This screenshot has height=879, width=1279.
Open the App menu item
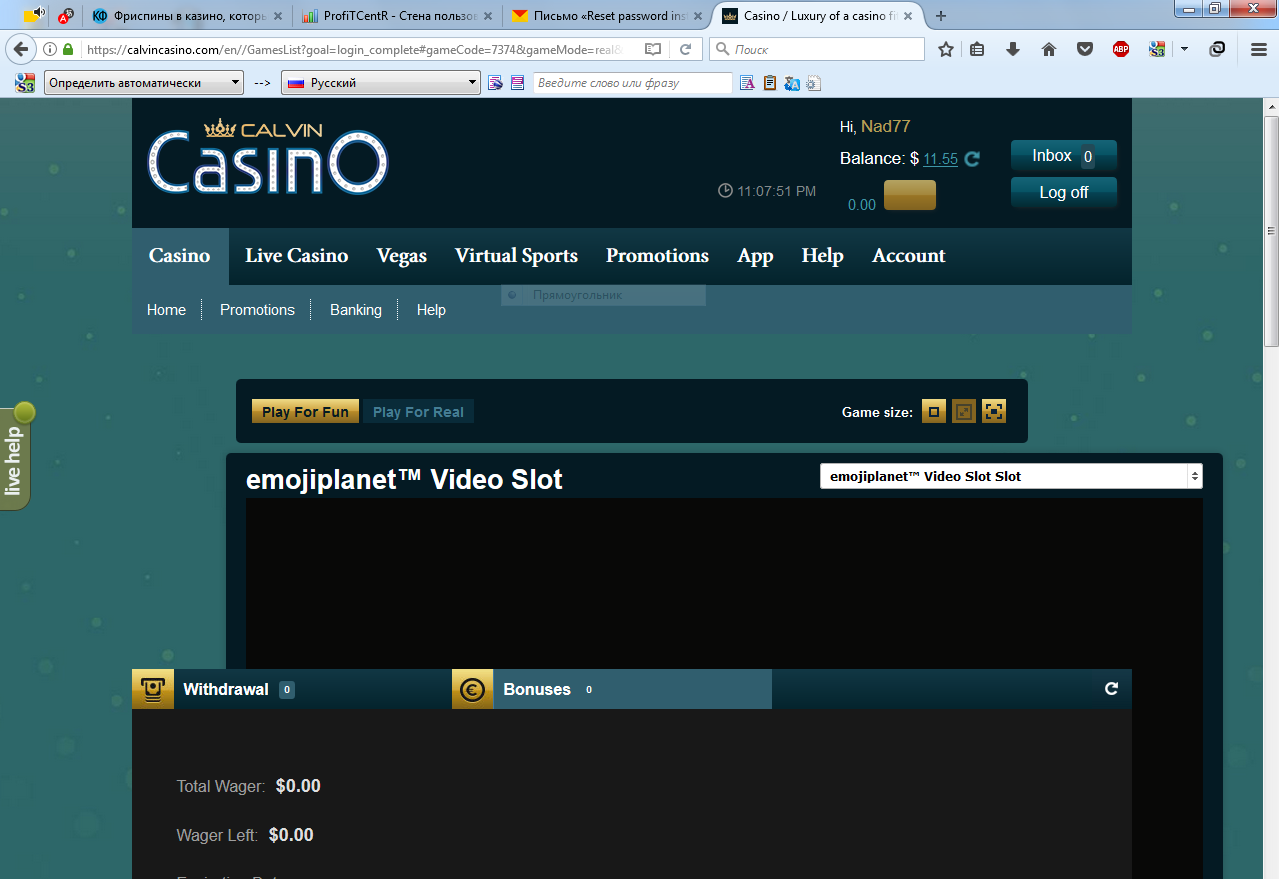pos(755,256)
